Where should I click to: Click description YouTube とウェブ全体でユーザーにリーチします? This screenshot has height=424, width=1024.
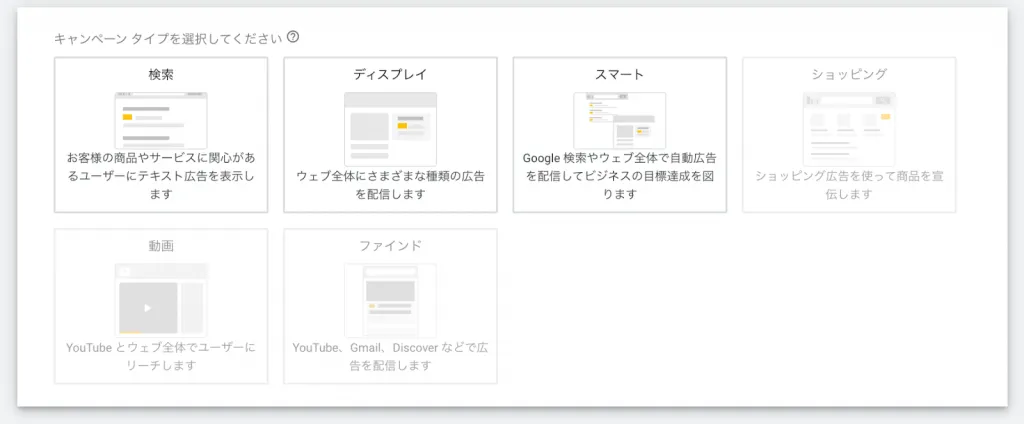pos(161,356)
